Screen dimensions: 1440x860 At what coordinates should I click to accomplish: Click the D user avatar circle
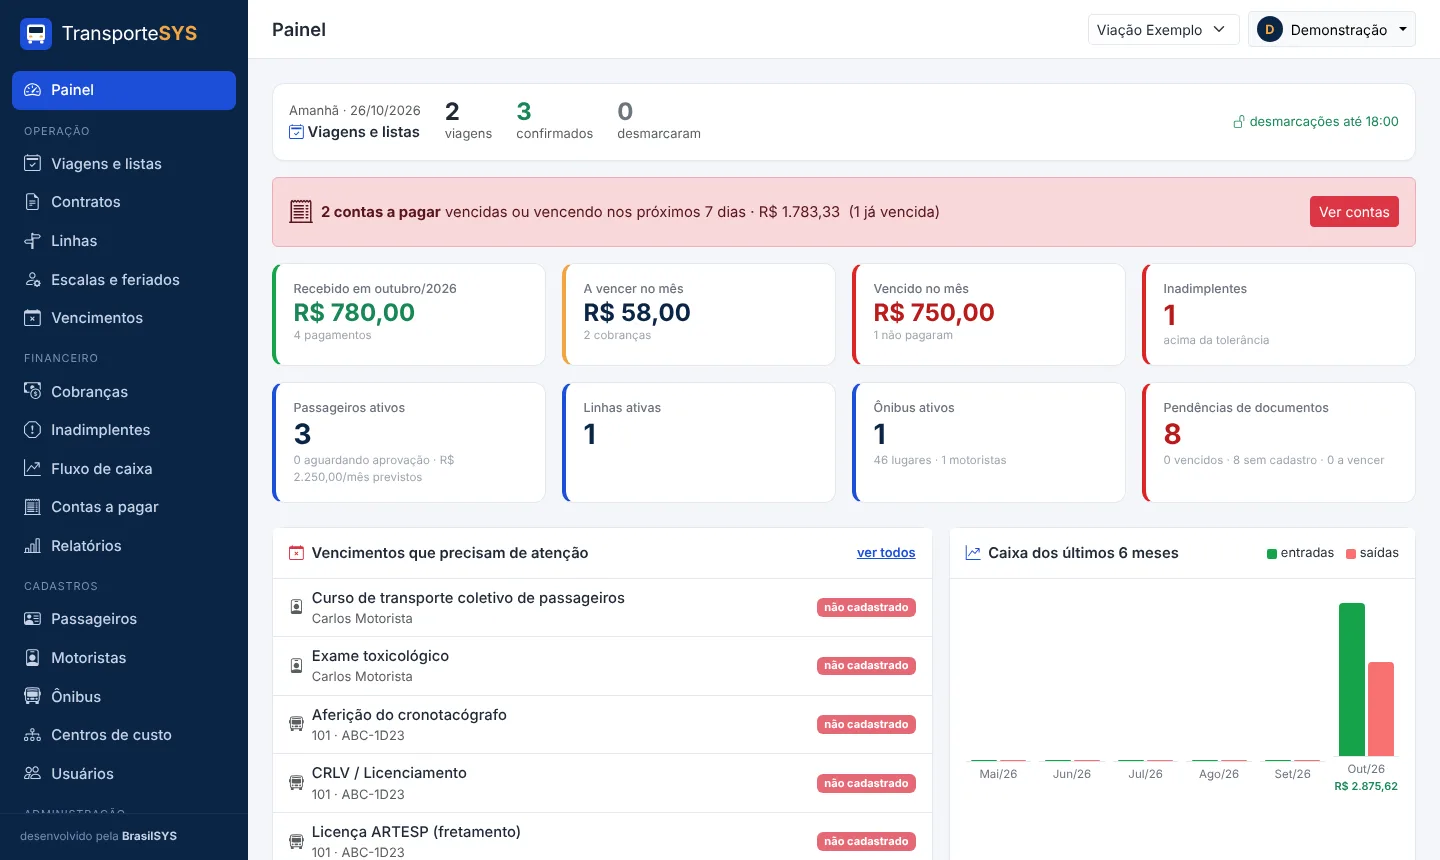click(x=1270, y=30)
